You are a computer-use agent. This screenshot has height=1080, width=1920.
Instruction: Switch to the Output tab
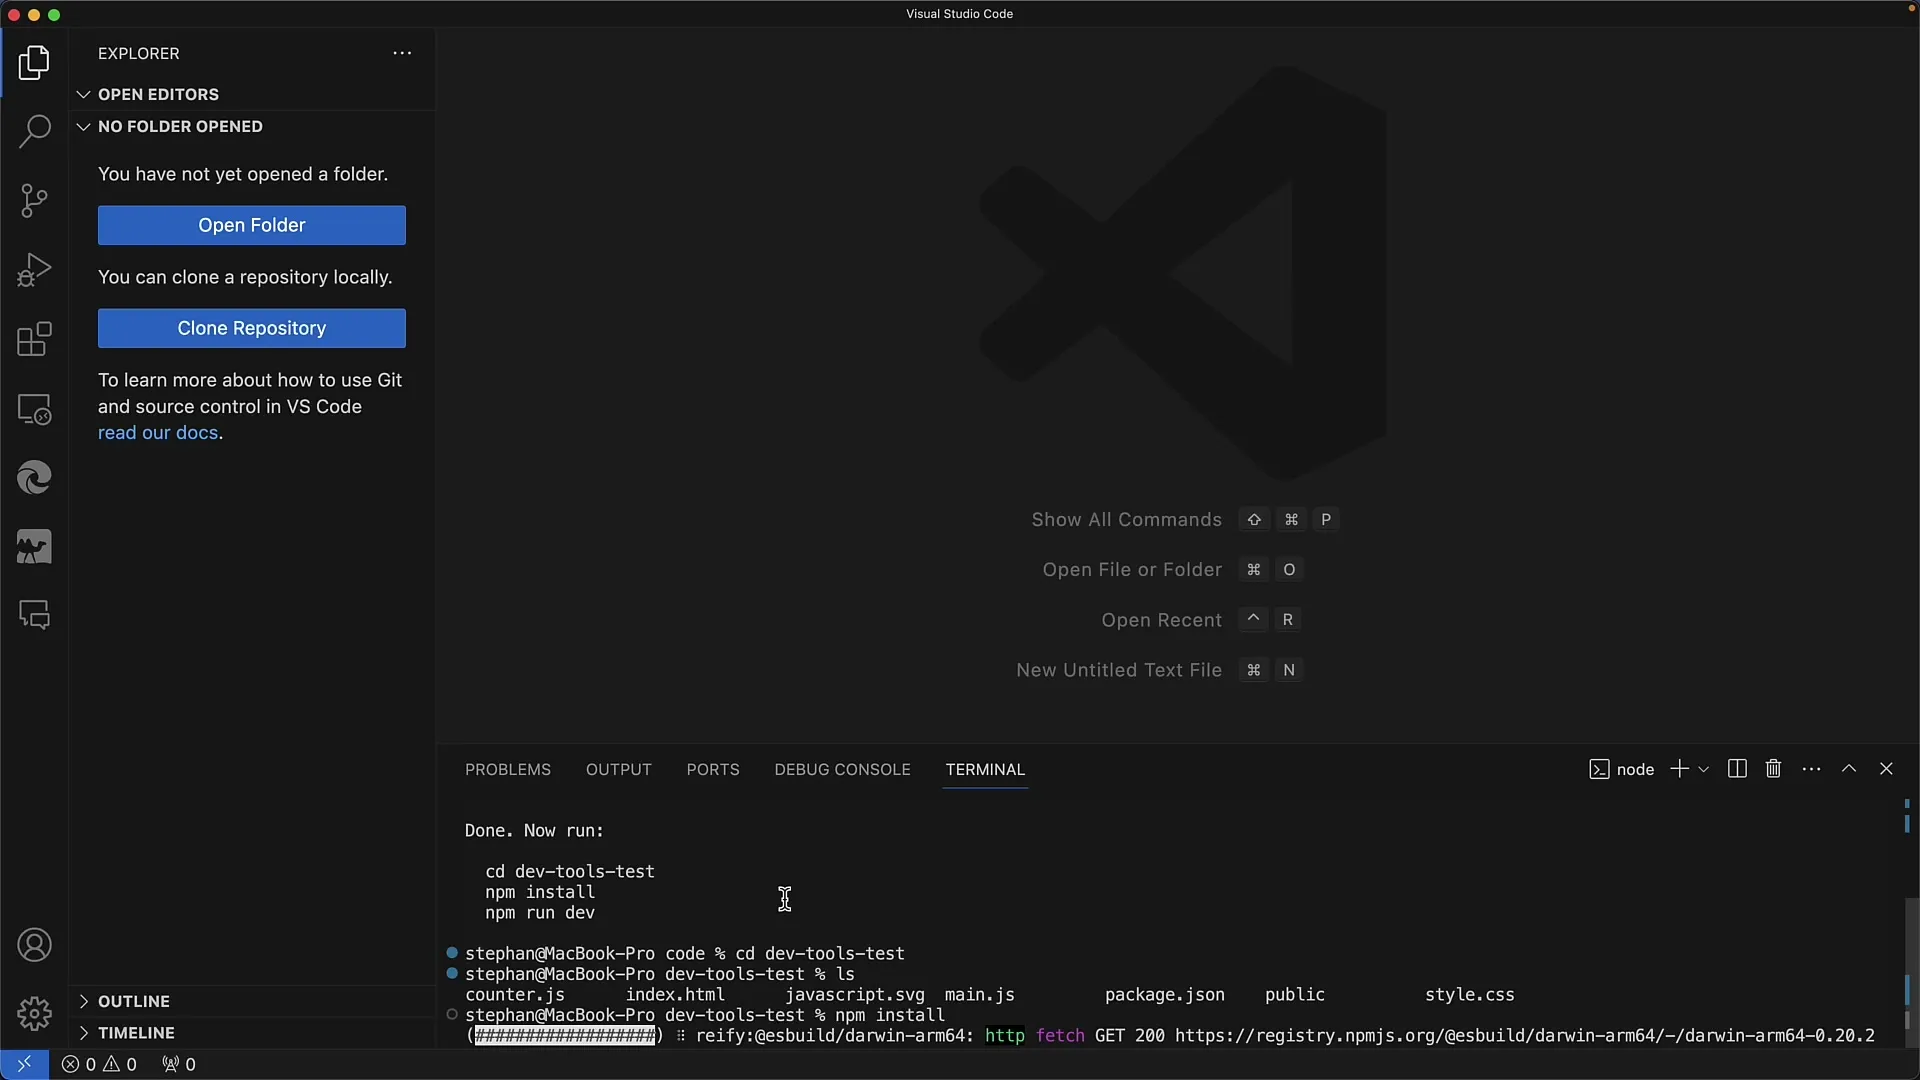click(618, 769)
